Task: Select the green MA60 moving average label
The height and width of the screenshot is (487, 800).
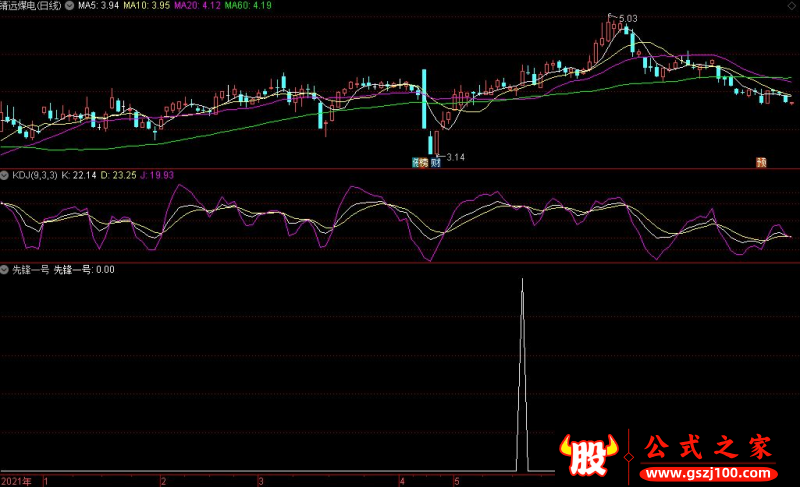Action: click(248, 6)
